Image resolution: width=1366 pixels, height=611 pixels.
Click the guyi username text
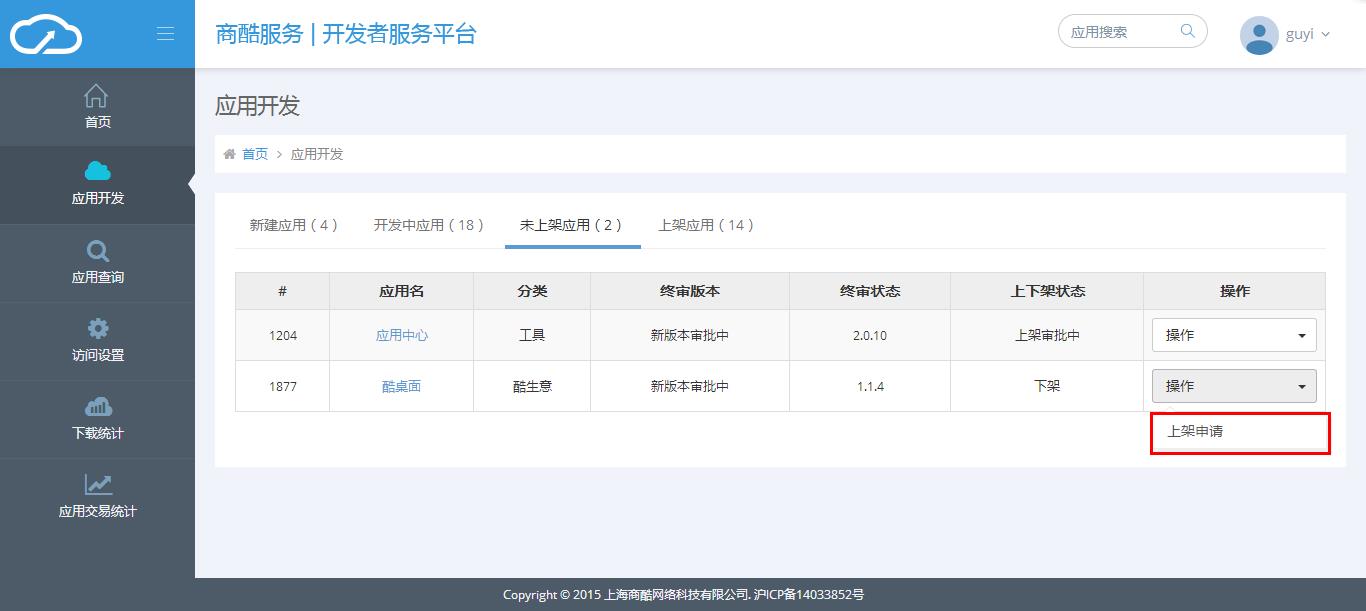tap(1299, 35)
